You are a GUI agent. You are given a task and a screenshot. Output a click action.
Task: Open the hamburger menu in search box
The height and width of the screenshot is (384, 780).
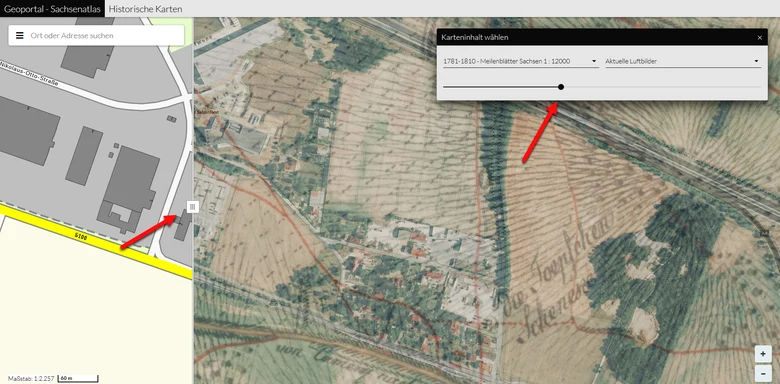20,36
